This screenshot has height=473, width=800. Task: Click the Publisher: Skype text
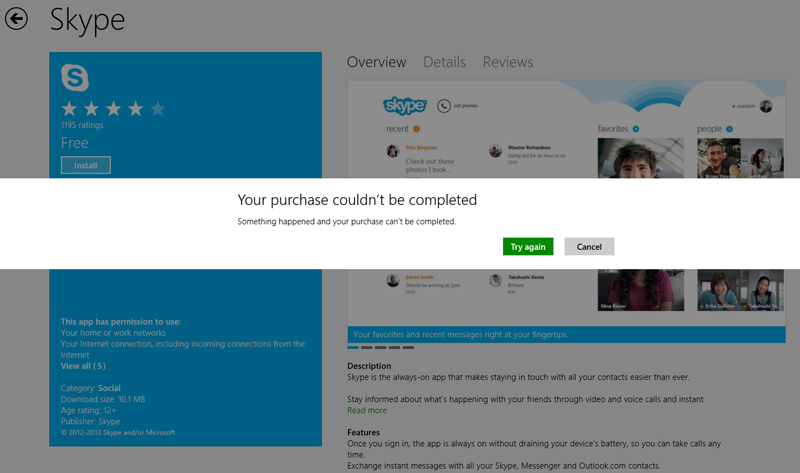tap(90, 421)
